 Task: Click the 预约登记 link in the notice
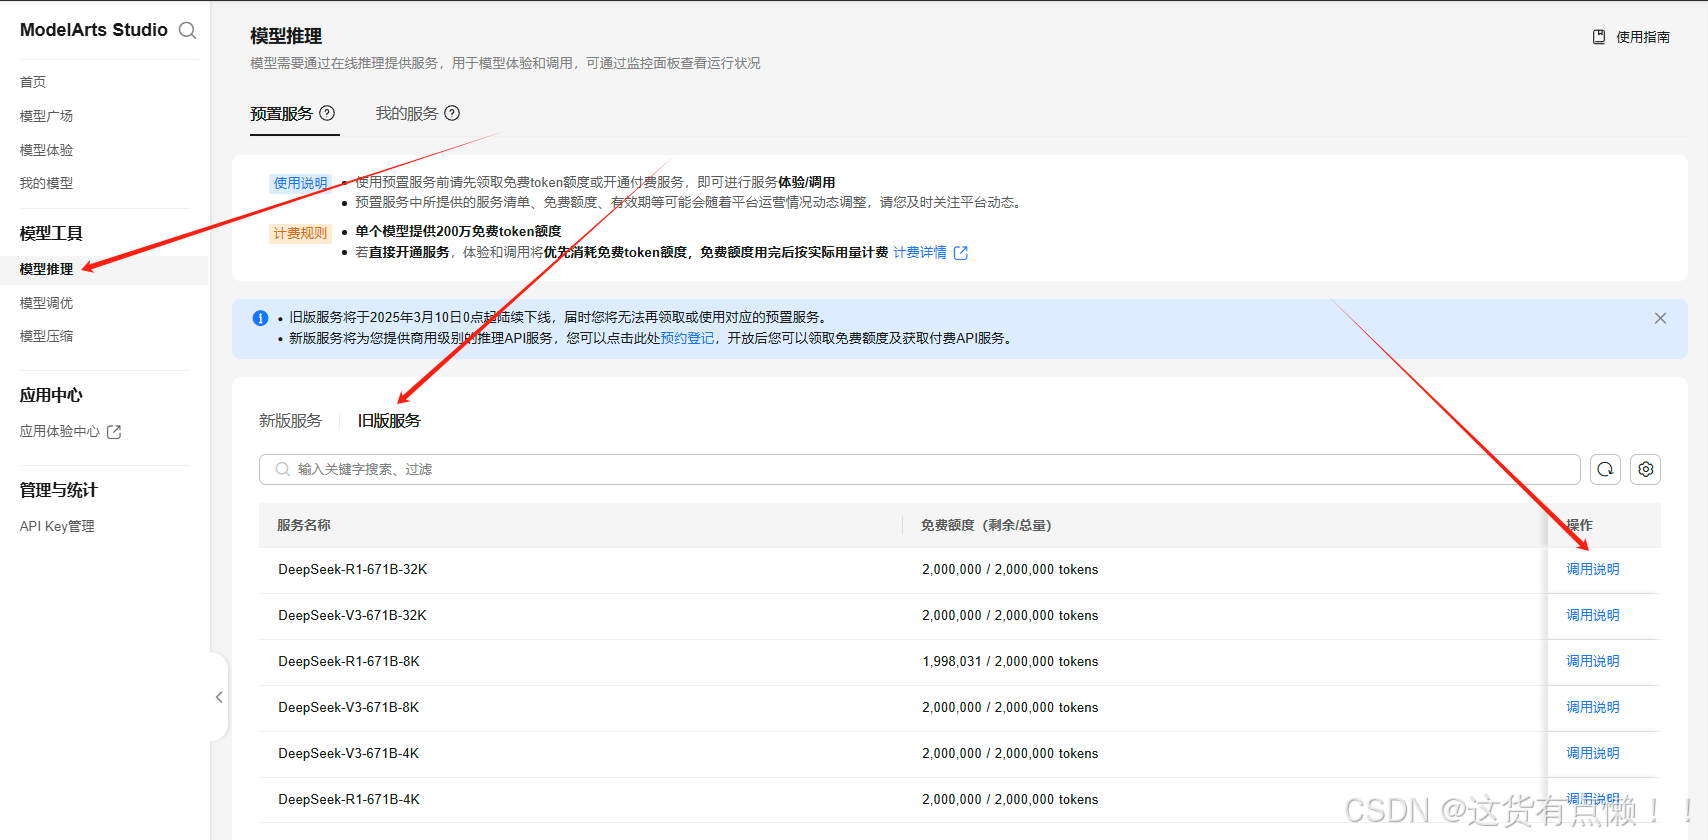pos(687,338)
